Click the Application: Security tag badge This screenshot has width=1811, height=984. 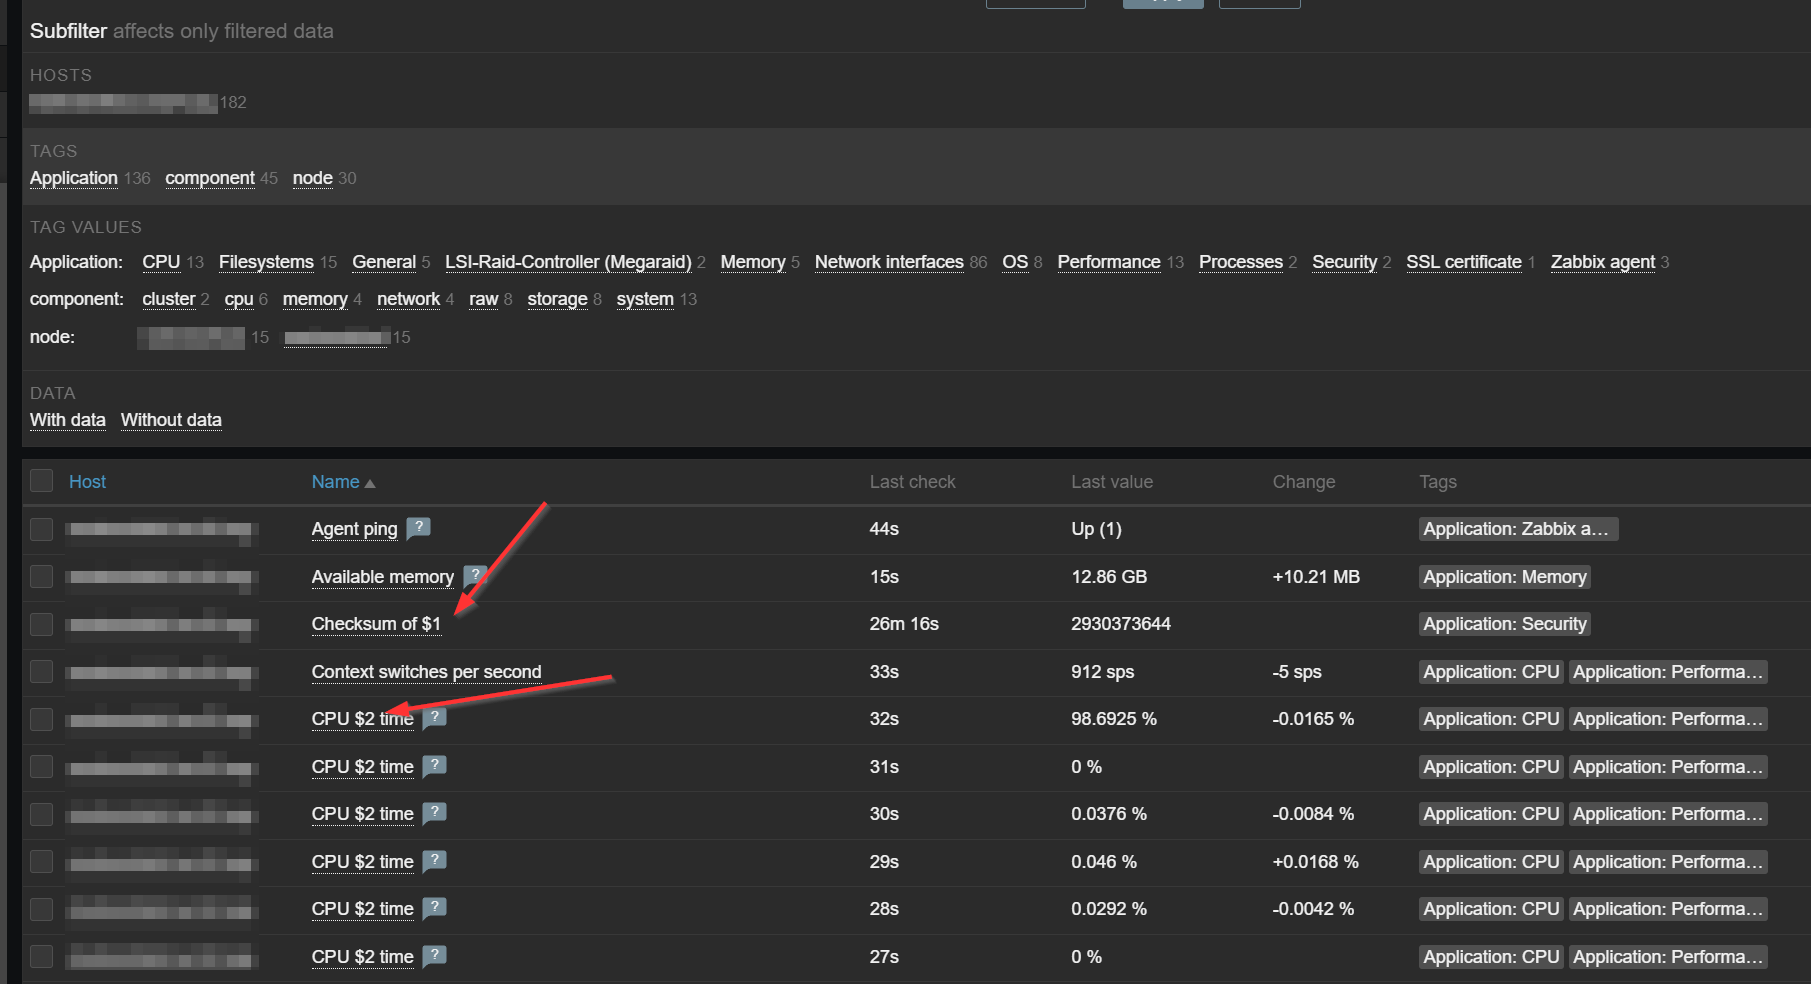point(1504,624)
